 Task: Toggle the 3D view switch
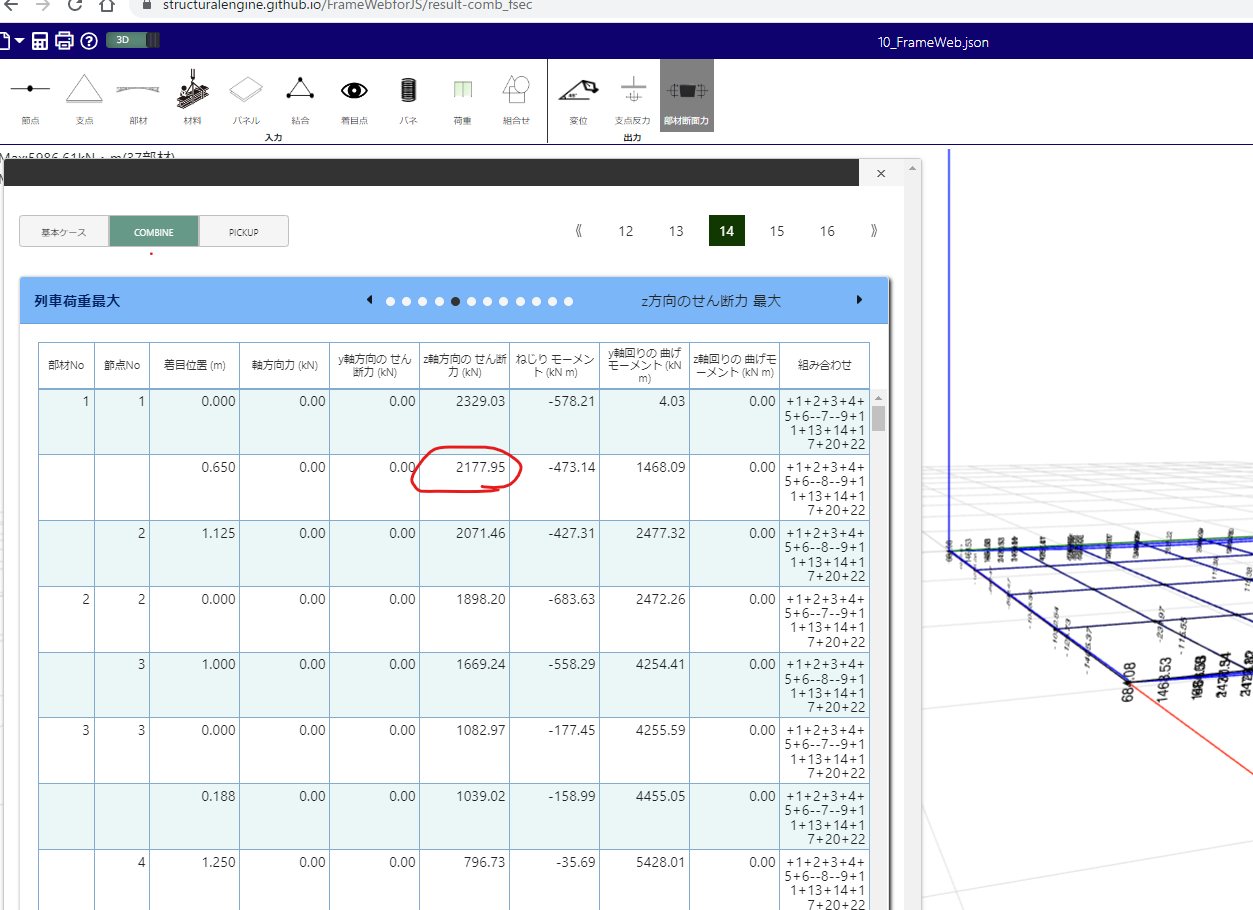tap(131, 40)
